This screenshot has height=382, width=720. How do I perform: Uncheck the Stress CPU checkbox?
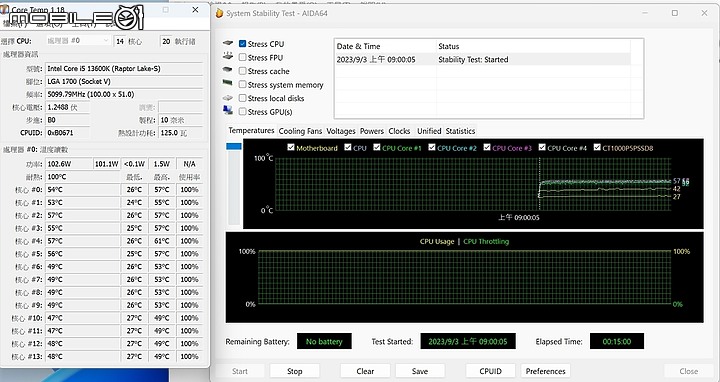[x=242, y=44]
